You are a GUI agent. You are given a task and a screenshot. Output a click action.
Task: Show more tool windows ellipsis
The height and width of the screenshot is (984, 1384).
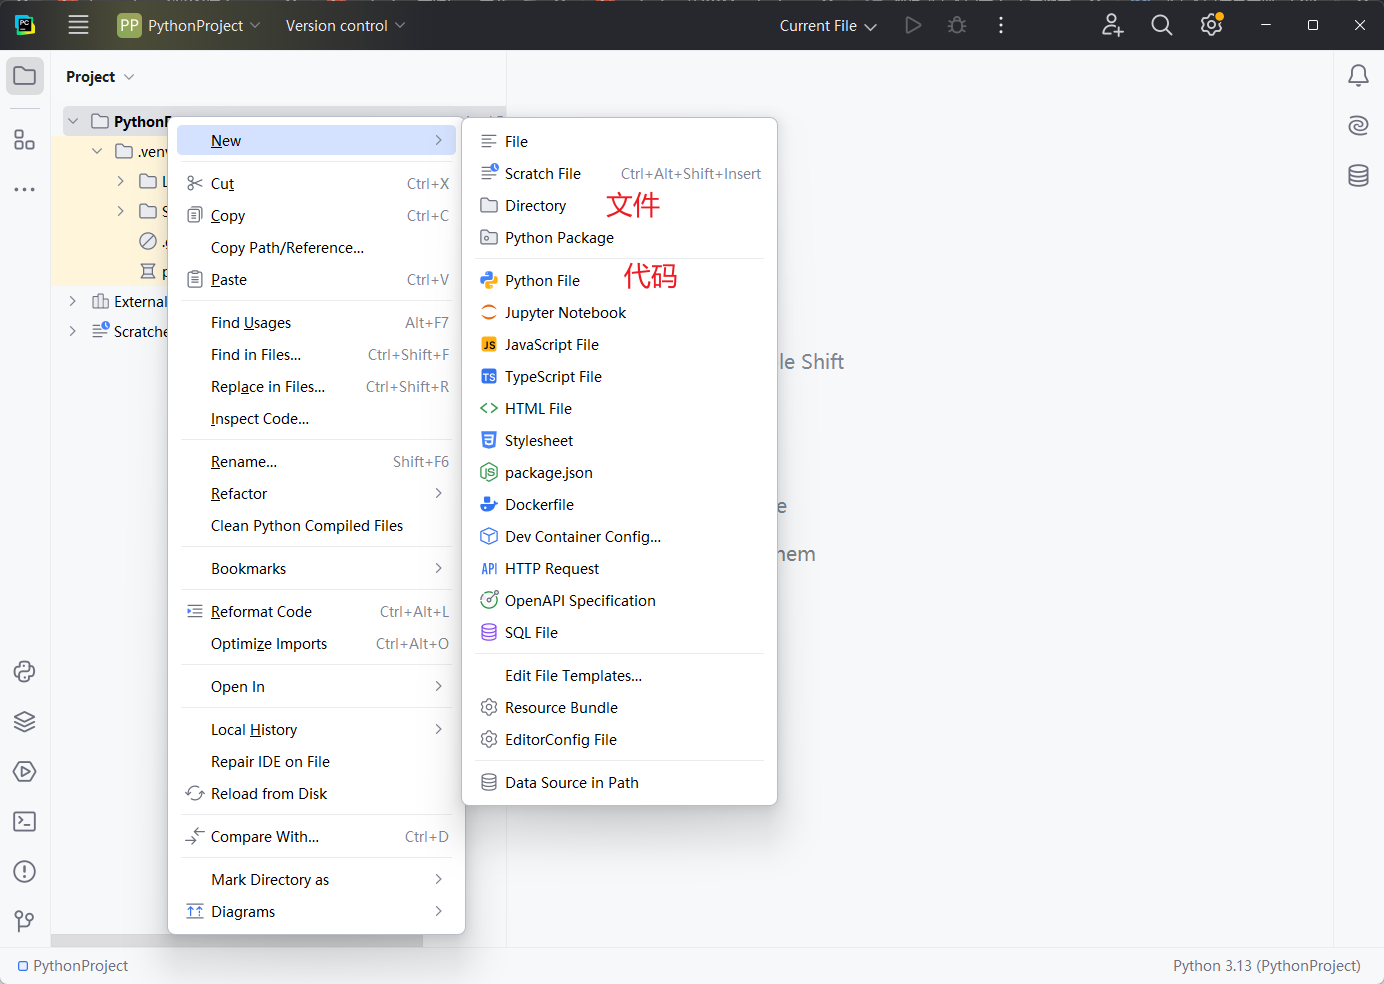[25, 189]
